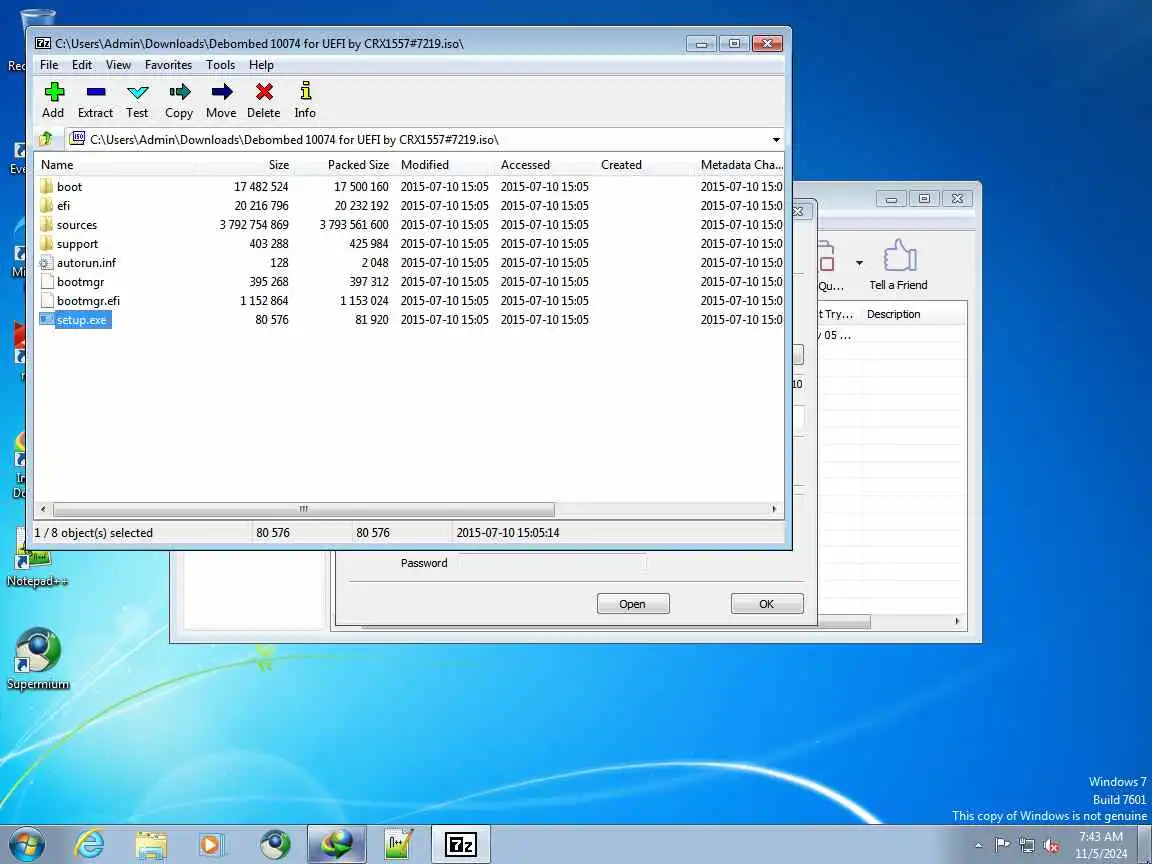Click the Add toolbar icon in 7-Zip

[x=54, y=92]
